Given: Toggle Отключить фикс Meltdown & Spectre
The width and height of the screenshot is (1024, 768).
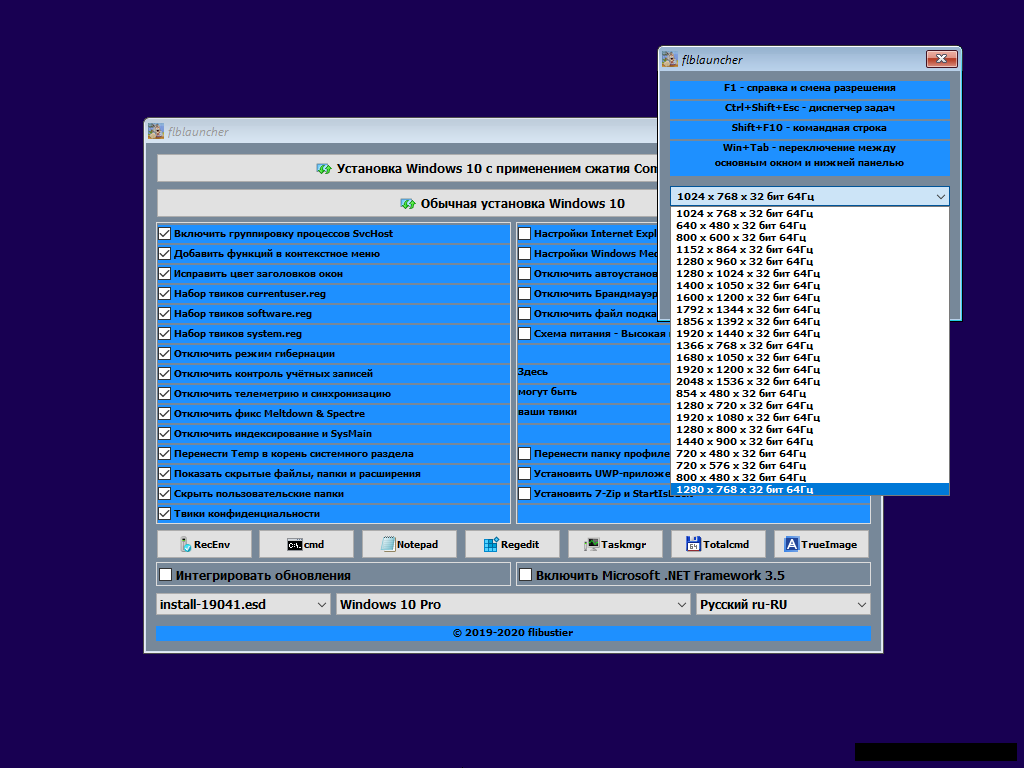Looking at the screenshot, I should [165, 414].
